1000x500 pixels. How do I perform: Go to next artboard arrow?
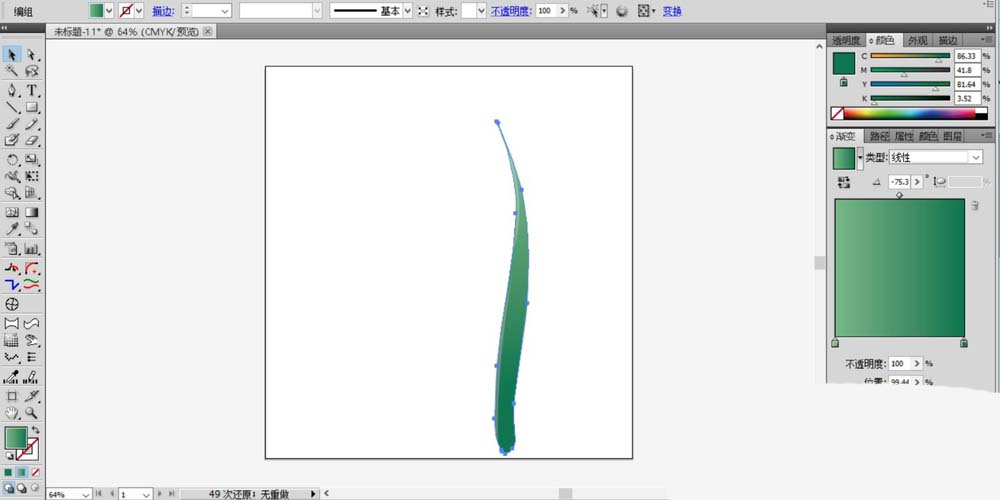(159, 494)
